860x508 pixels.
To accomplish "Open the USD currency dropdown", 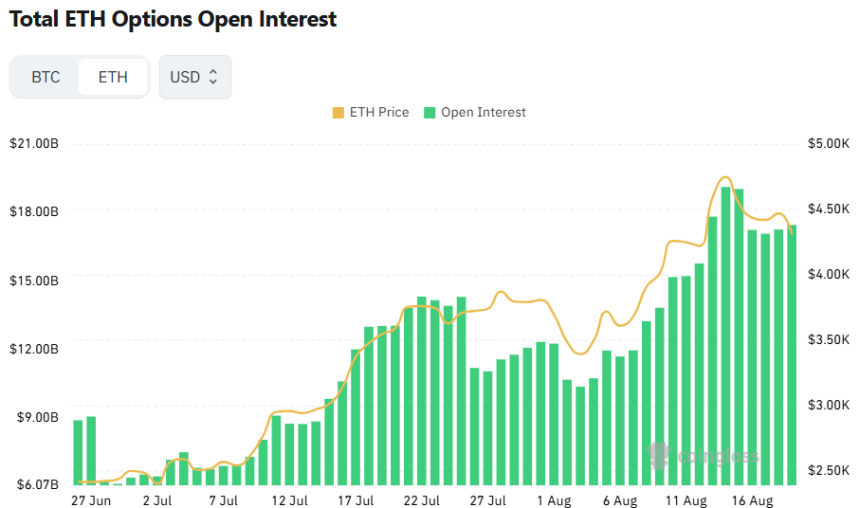I will tap(194, 77).
